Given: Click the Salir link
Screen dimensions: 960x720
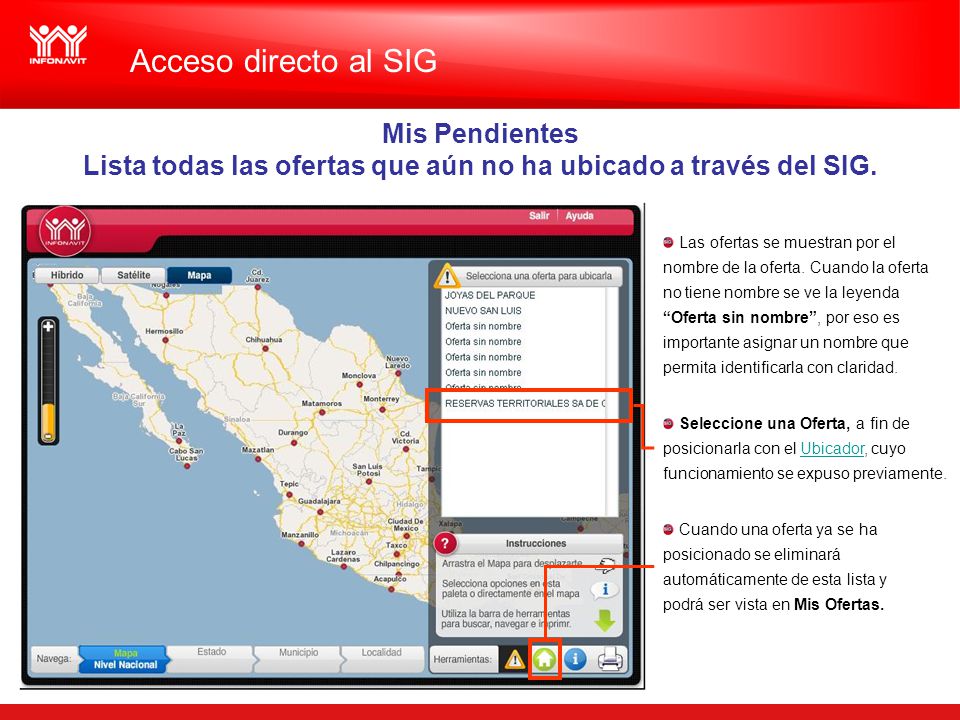Looking at the screenshot, I should (539, 216).
